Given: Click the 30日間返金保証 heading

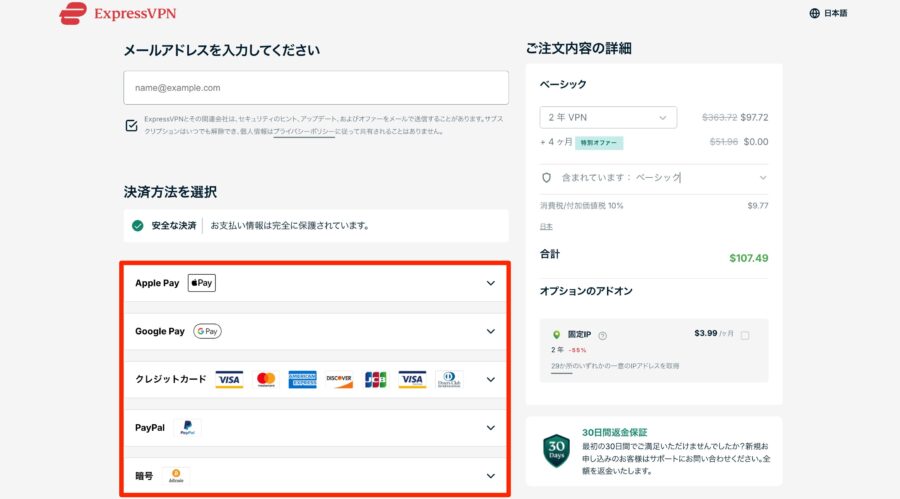Looking at the screenshot, I should (x=614, y=432).
